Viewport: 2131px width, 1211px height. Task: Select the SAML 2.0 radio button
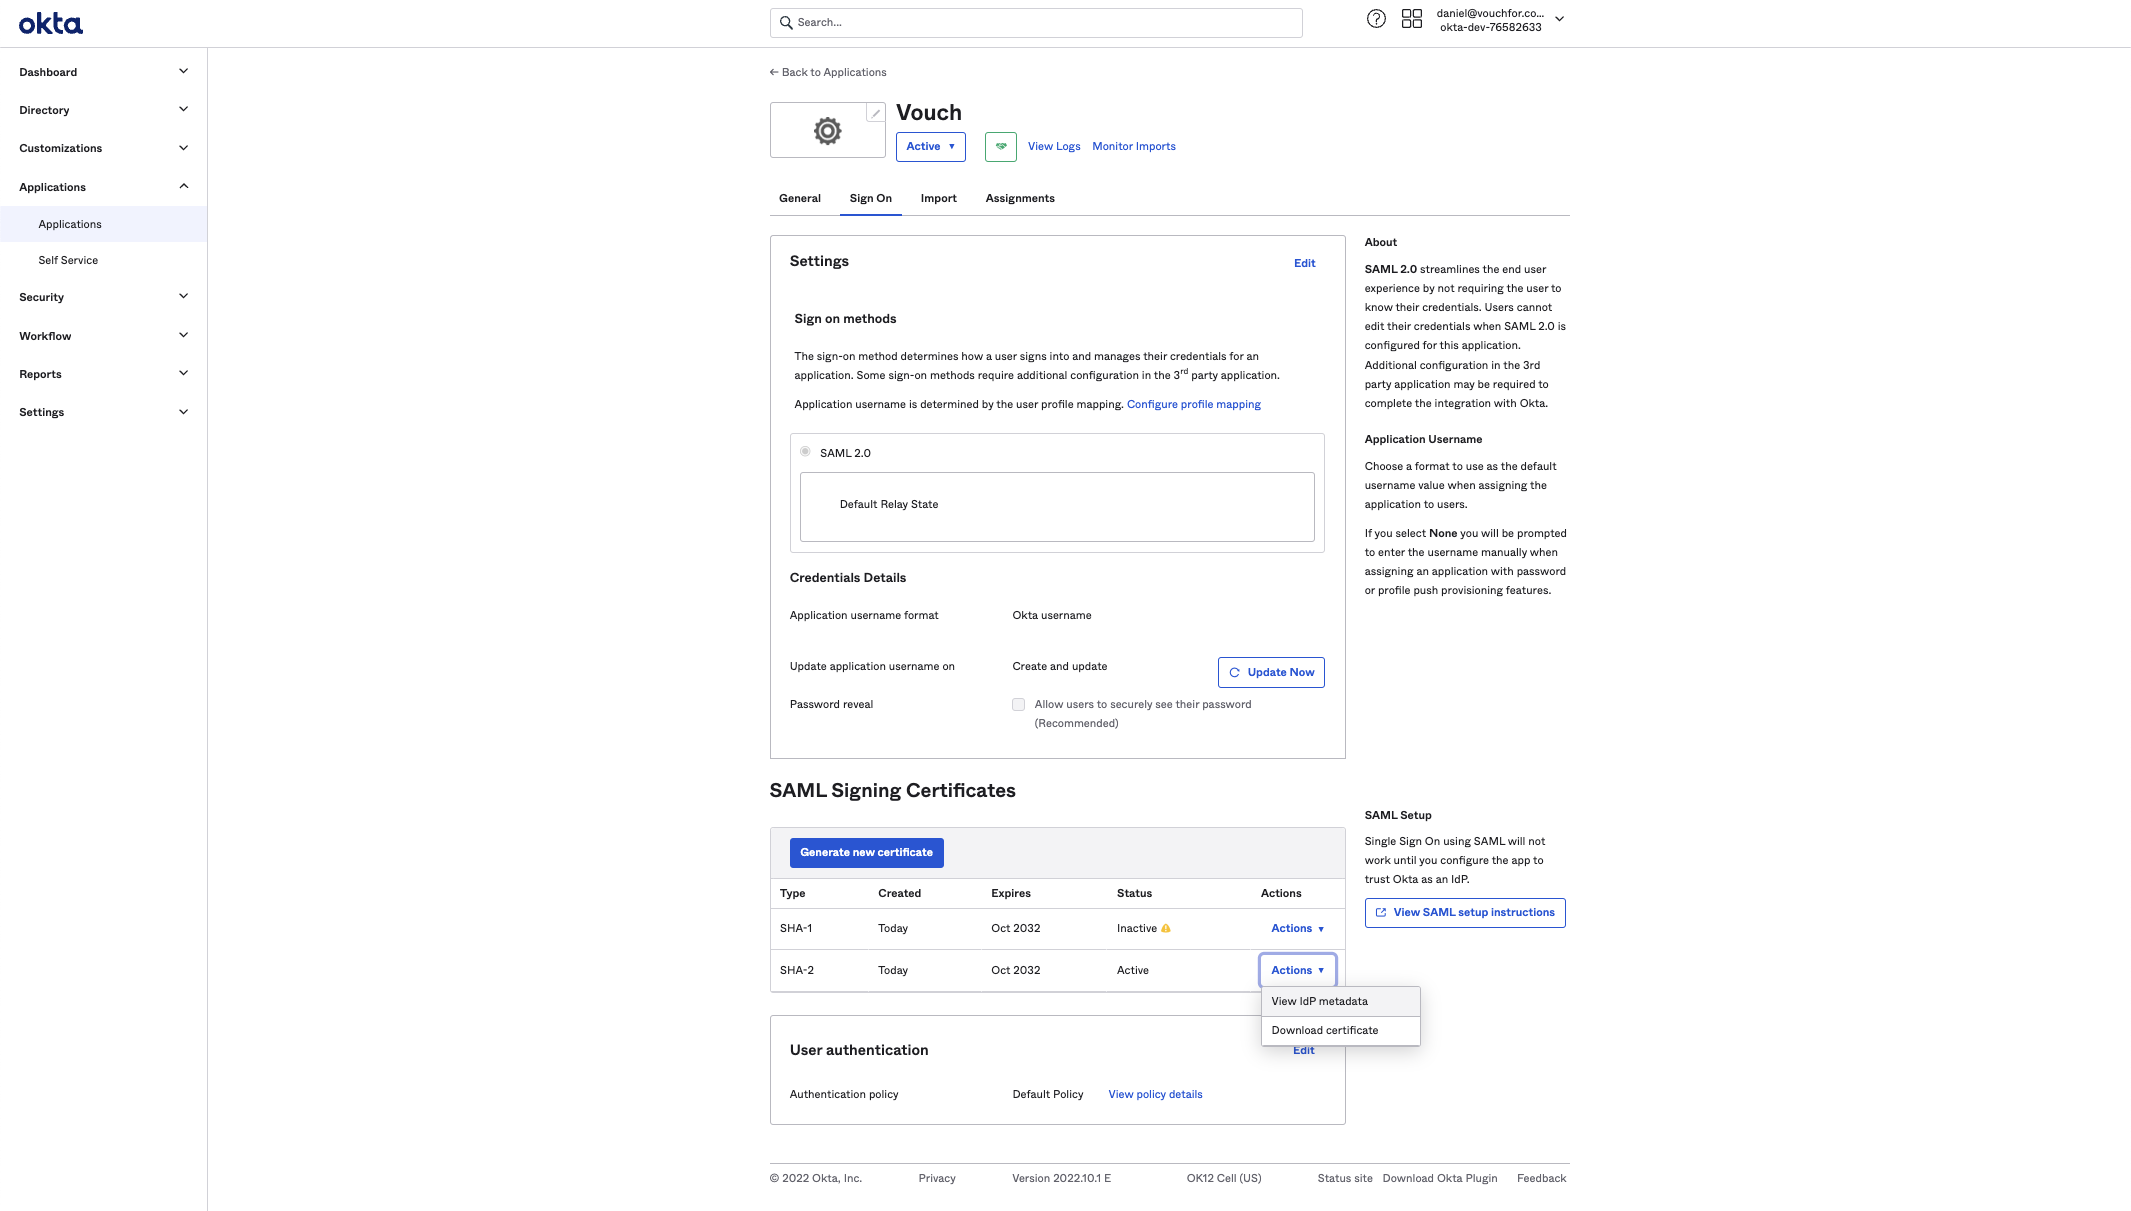point(805,452)
